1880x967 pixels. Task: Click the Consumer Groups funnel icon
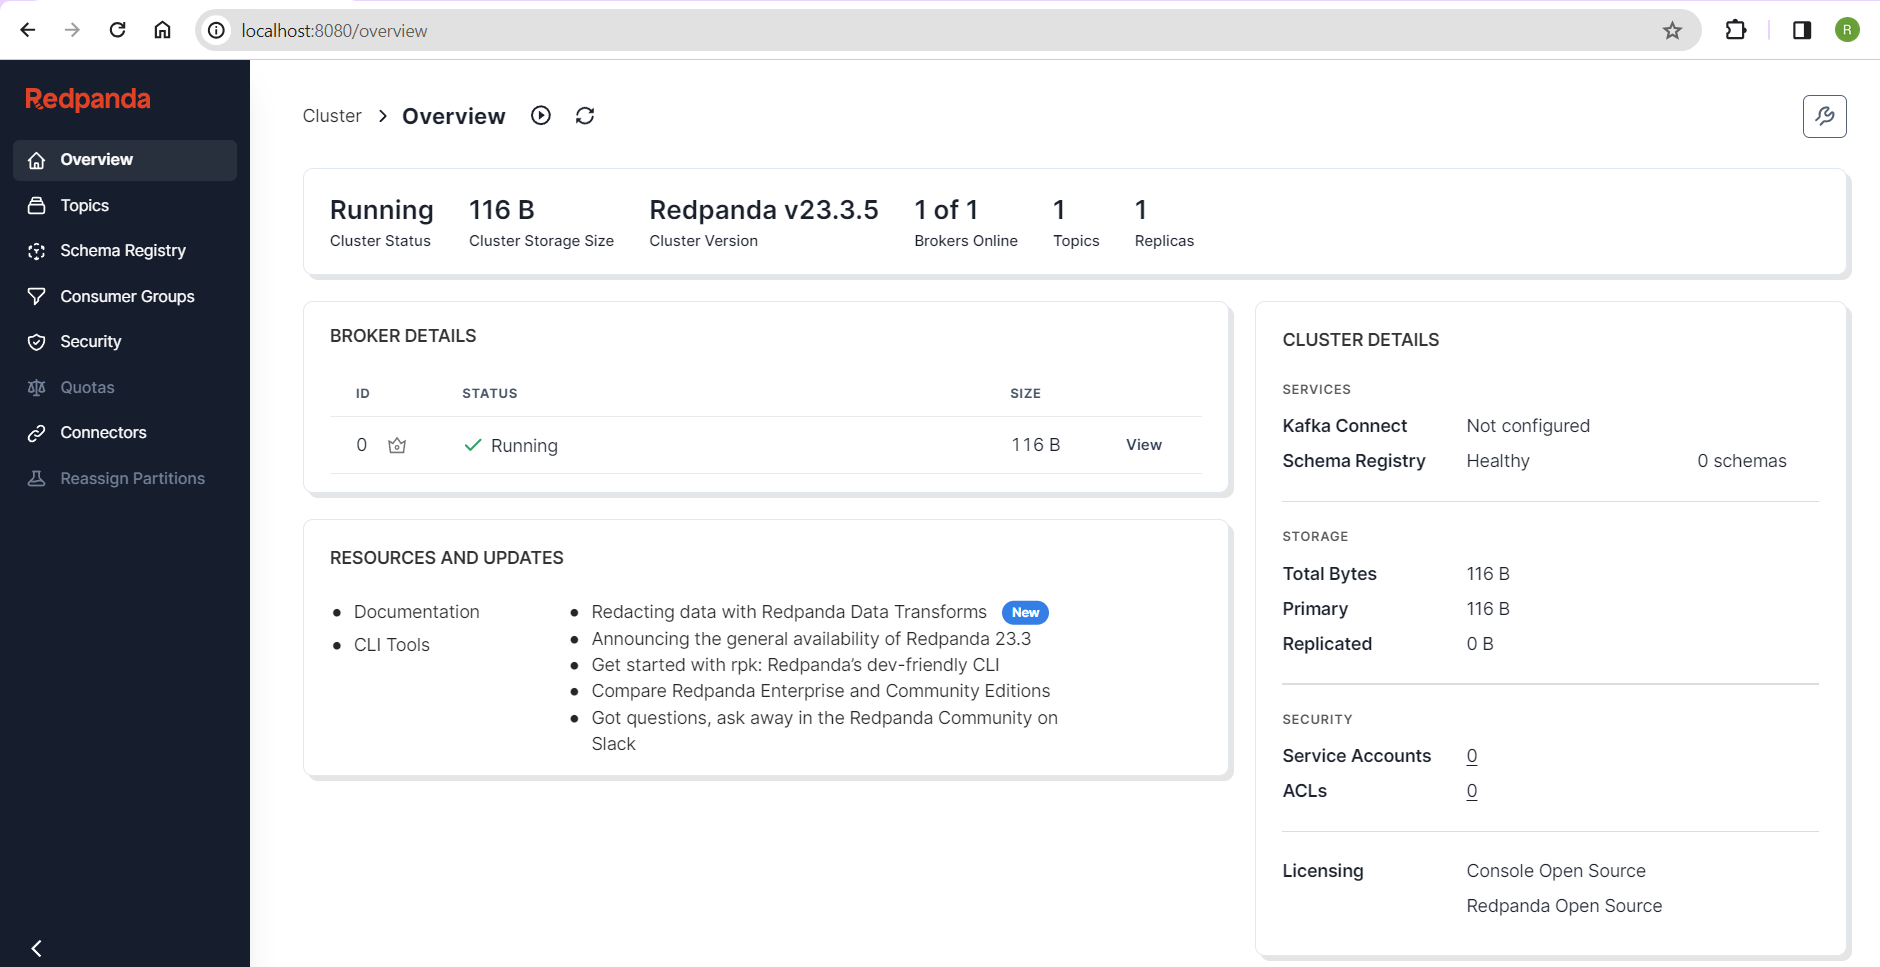[x=37, y=296]
